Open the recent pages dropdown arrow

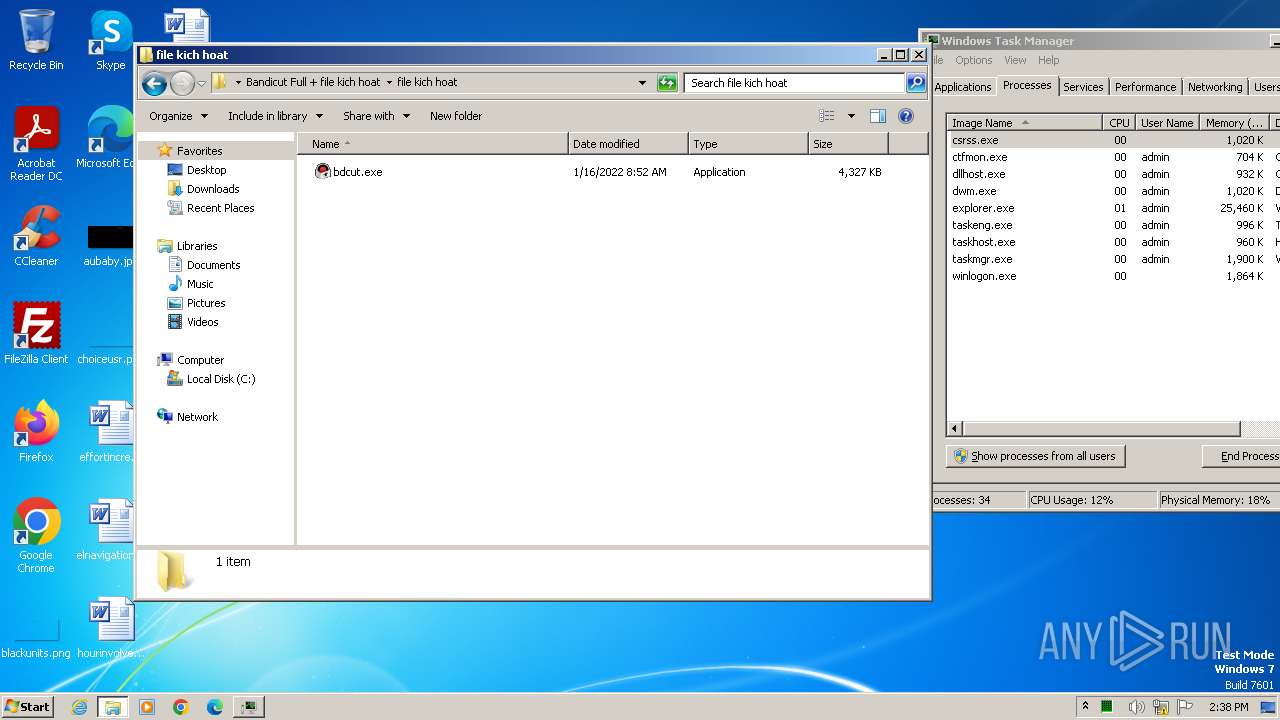tap(201, 83)
